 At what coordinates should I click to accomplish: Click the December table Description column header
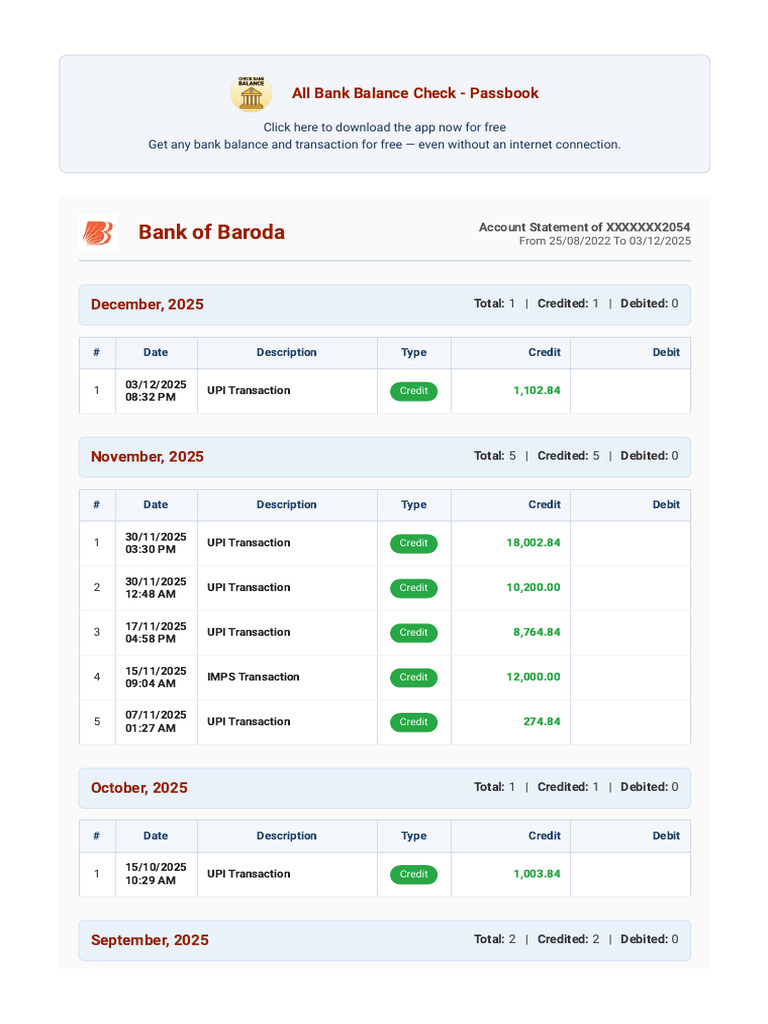click(x=287, y=353)
